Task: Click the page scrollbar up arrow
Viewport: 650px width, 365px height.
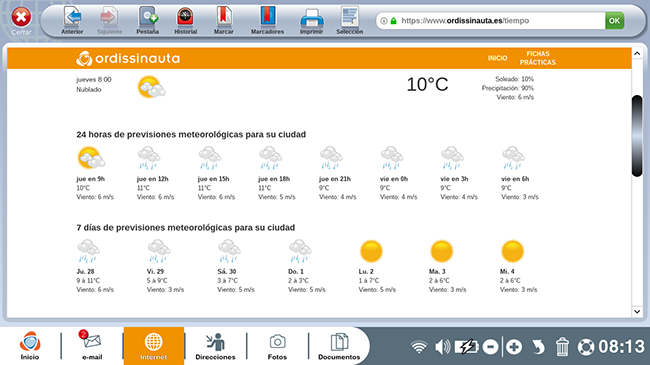Action: (x=637, y=53)
